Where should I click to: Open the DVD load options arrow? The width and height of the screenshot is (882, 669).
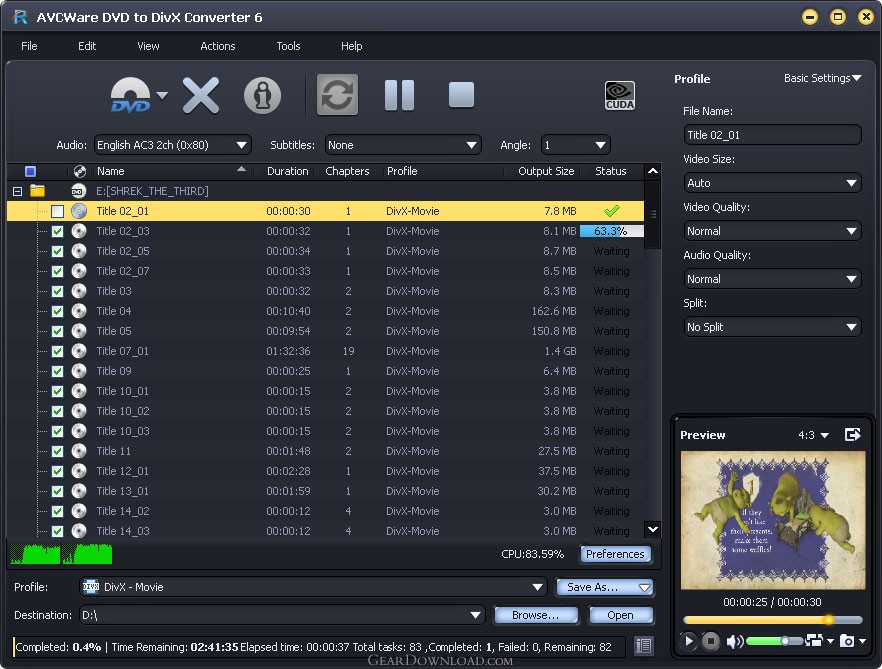(x=162, y=95)
